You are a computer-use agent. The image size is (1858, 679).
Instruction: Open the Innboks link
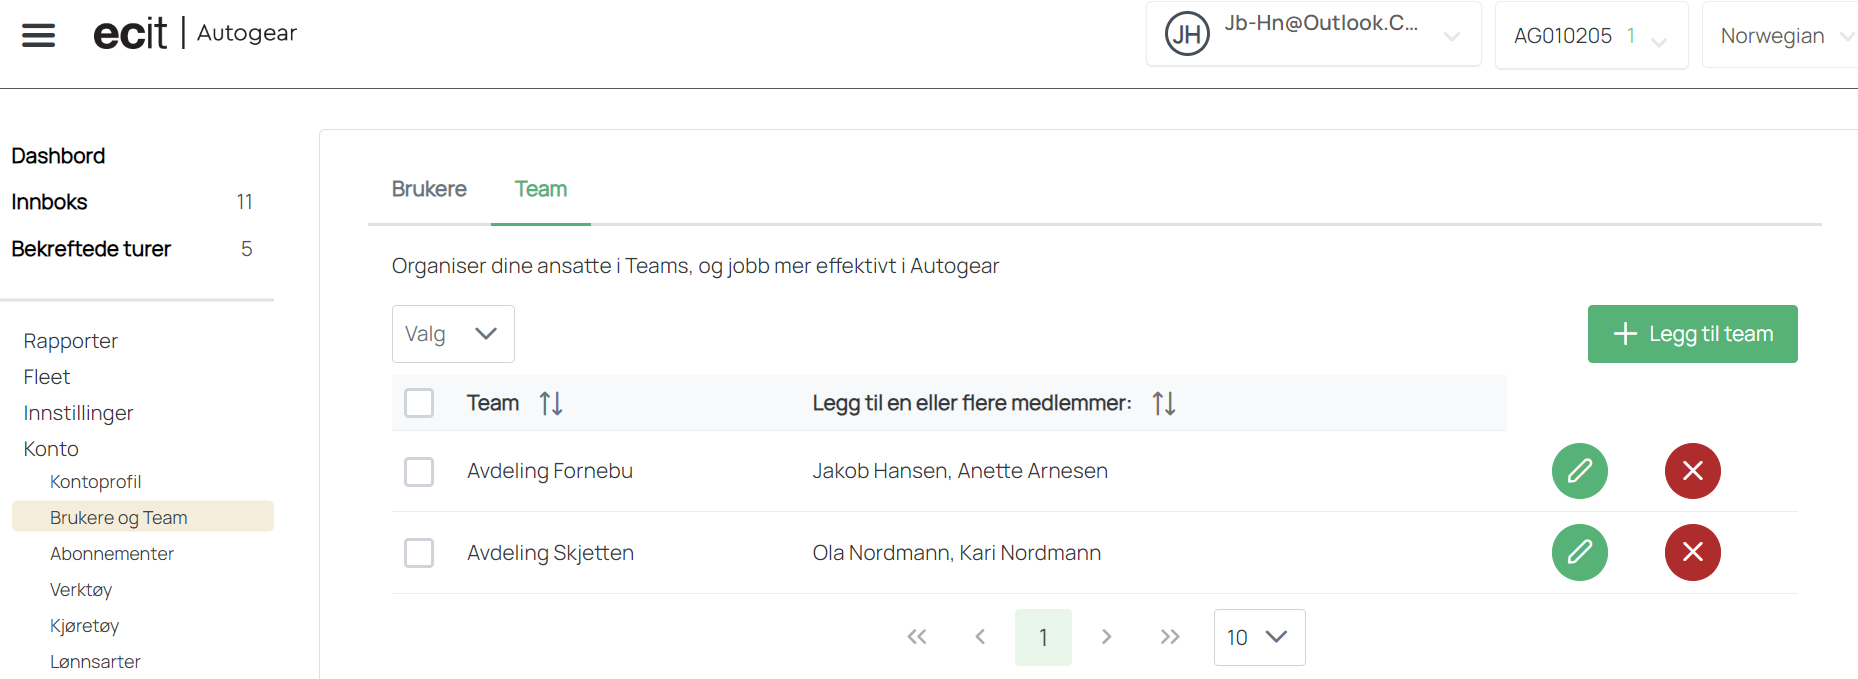click(x=49, y=202)
